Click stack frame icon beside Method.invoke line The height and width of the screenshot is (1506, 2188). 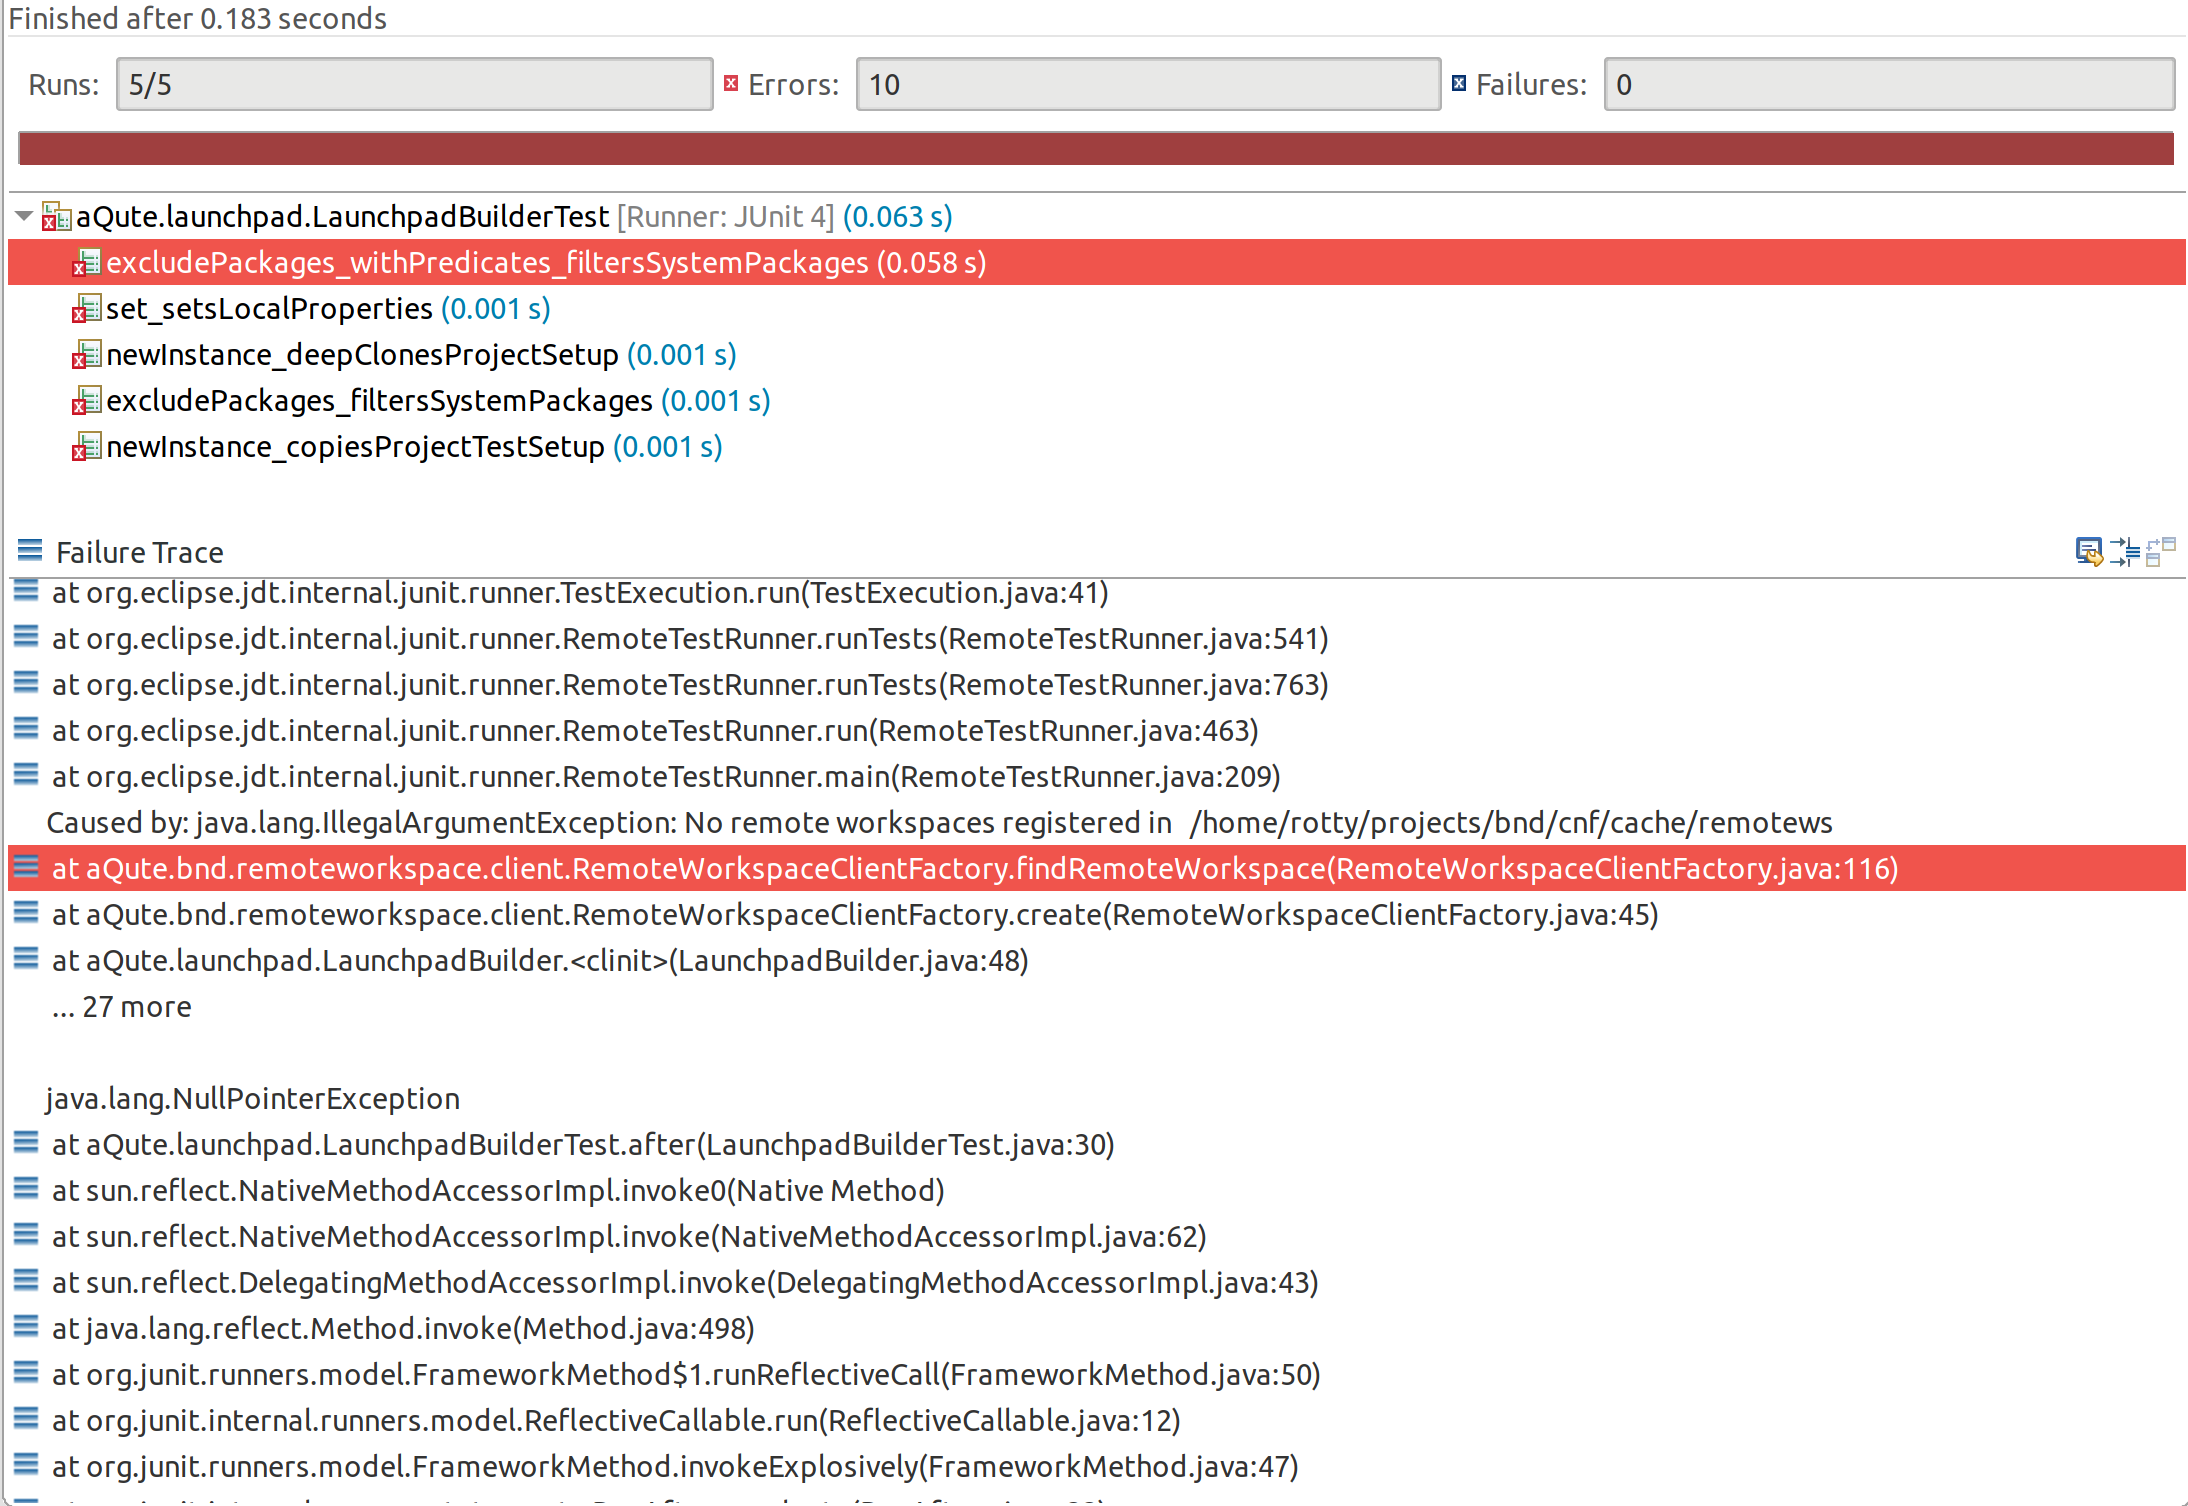(x=26, y=1327)
